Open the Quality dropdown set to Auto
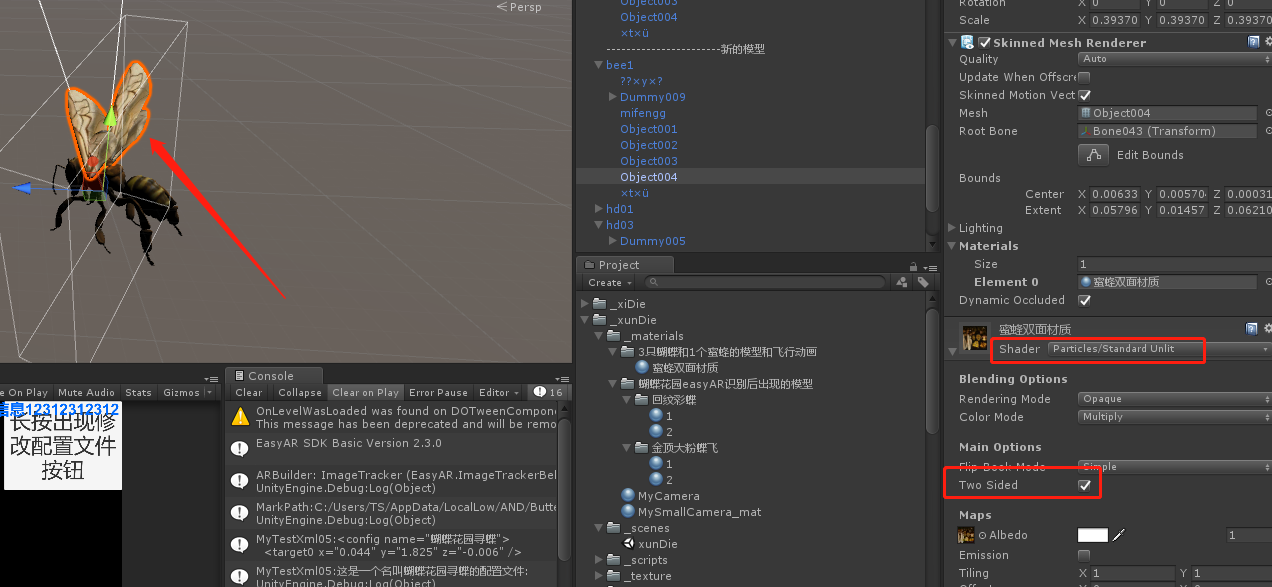Image resolution: width=1272 pixels, height=587 pixels. pos(1175,59)
